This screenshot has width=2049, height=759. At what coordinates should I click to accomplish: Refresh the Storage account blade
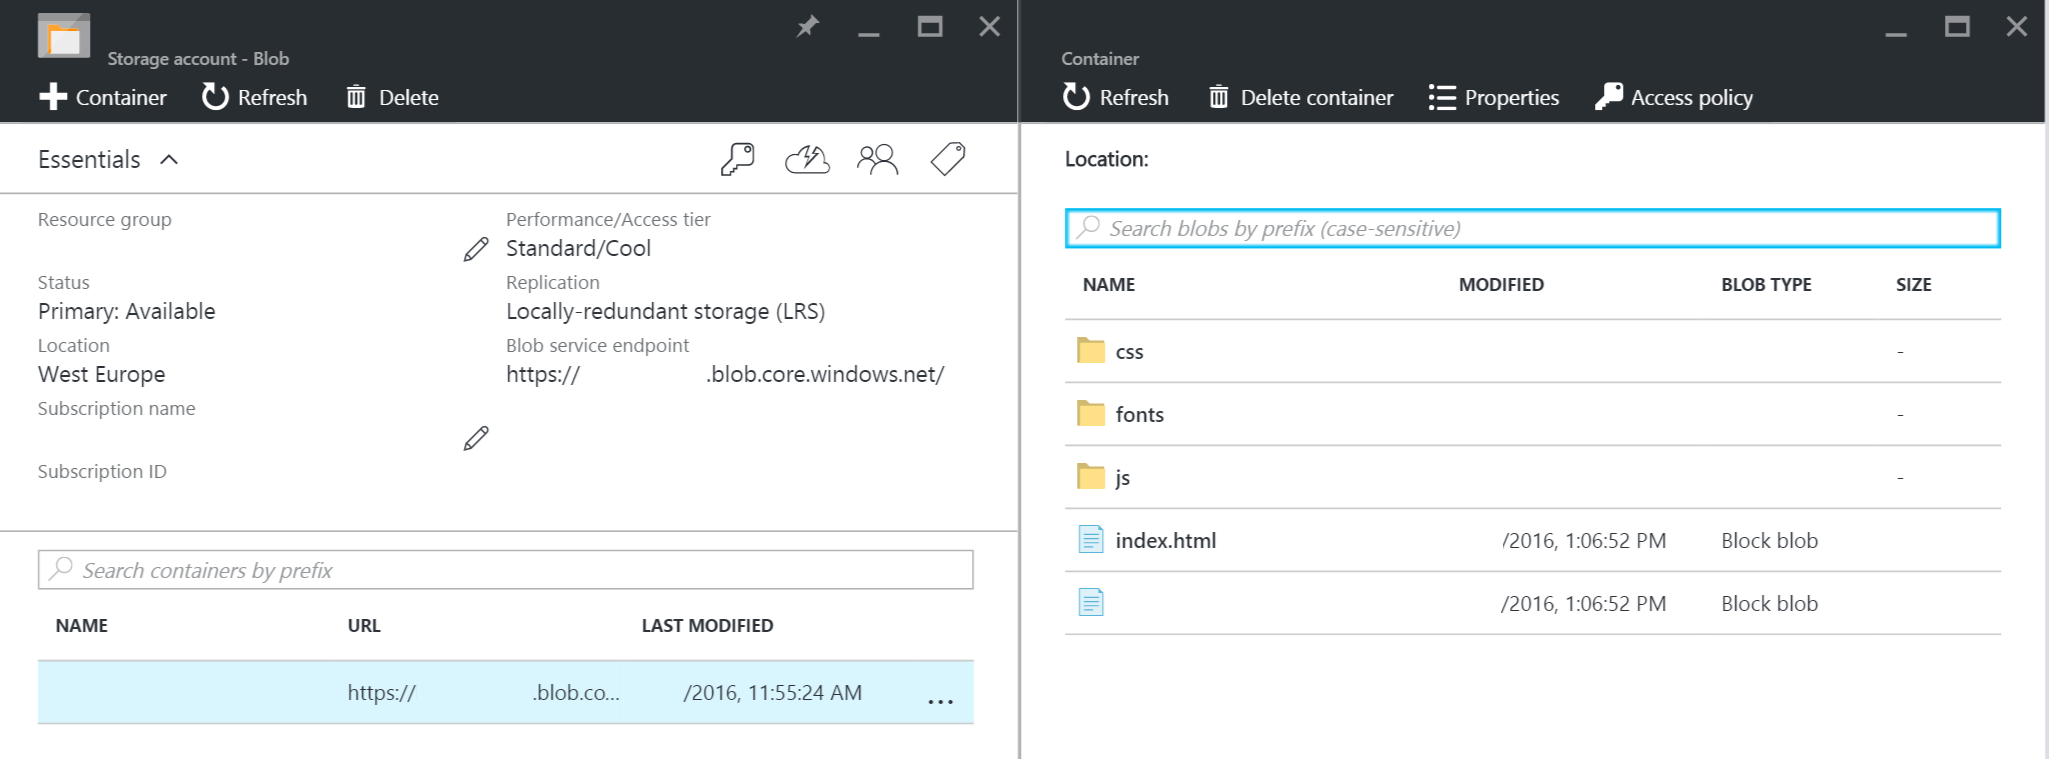[255, 97]
